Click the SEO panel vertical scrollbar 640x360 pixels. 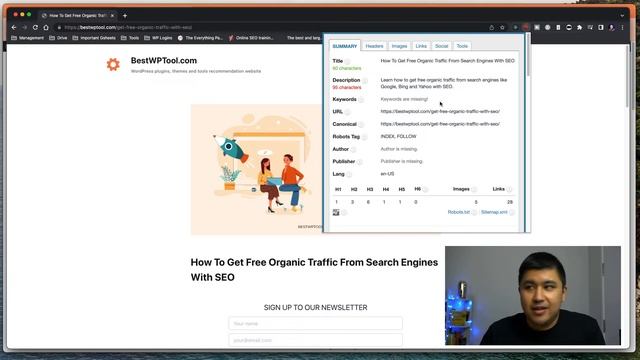point(528,55)
